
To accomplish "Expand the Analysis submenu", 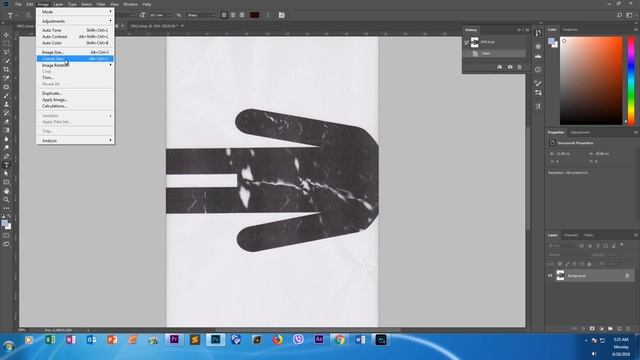I will (75, 140).
